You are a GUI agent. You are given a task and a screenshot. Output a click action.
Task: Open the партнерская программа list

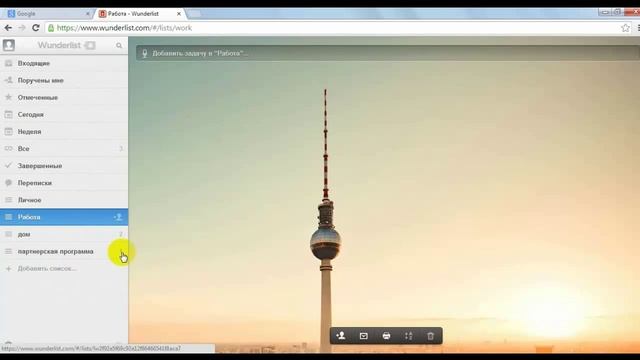click(x=64, y=251)
